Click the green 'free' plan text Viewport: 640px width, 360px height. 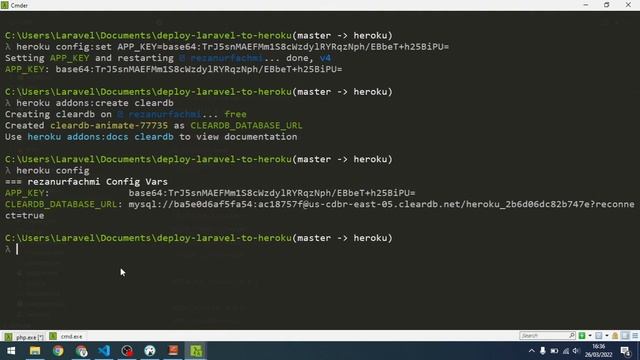(x=236, y=114)
